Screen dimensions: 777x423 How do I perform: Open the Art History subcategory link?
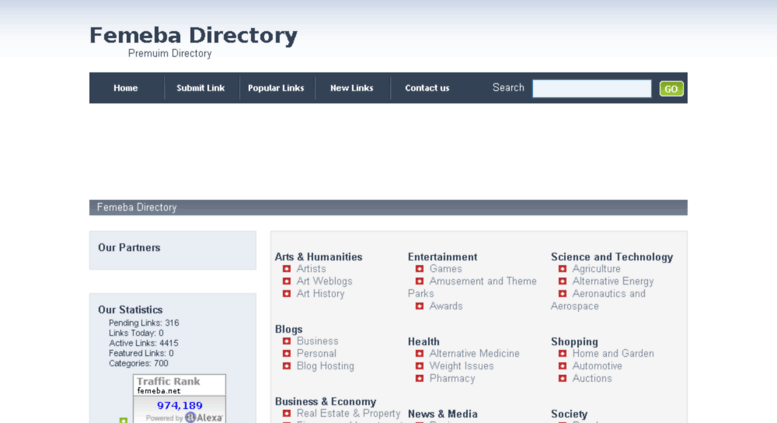[x=321, y=294]
